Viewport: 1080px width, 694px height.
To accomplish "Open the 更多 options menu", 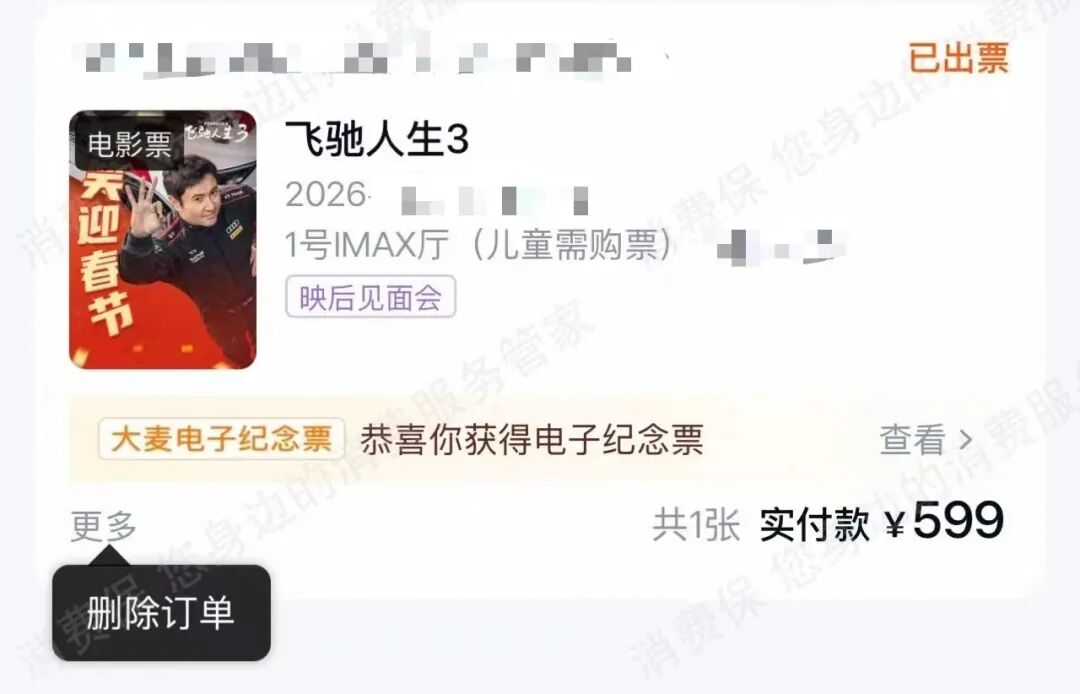I will click(103, 526).
